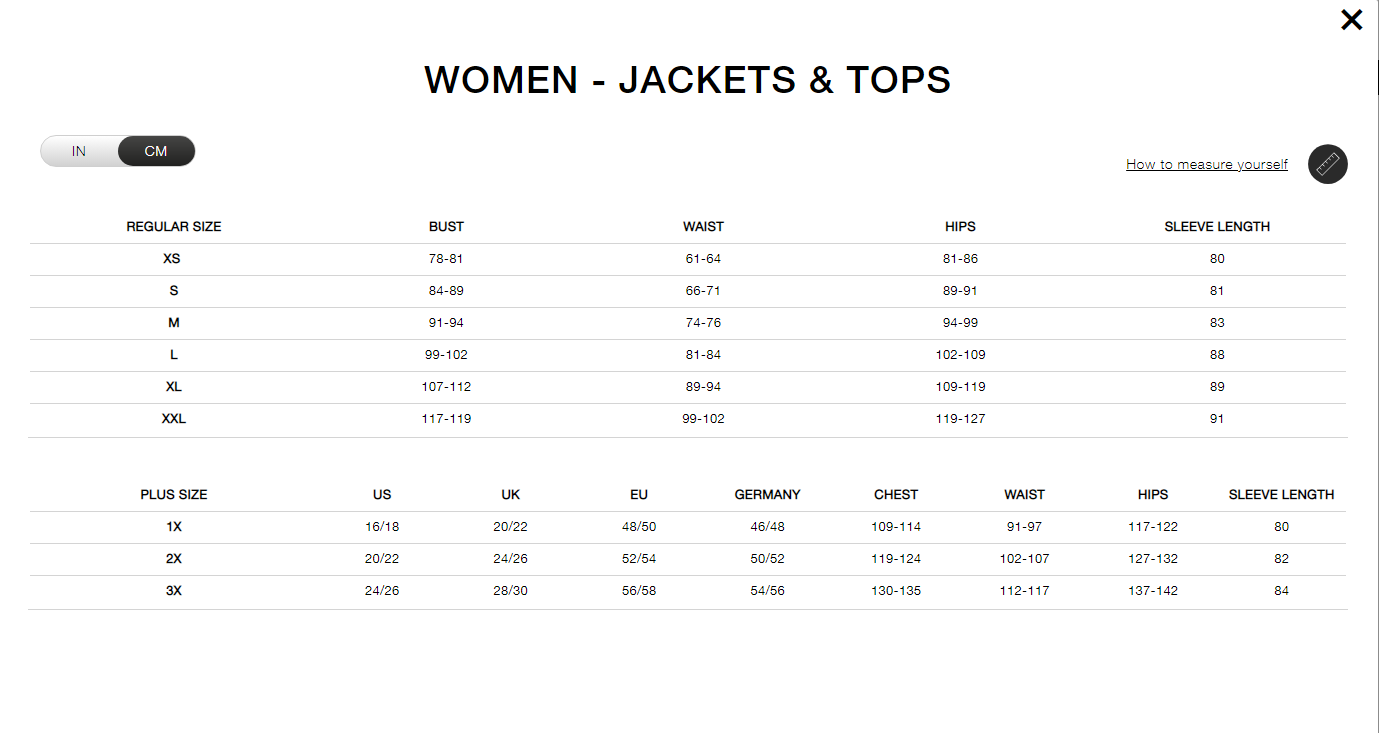The width and height of the screenshot is (1379, 733).
Task: Click the WOMEN - JACKETS & TOPS title
Action: (x=688, y=80)
